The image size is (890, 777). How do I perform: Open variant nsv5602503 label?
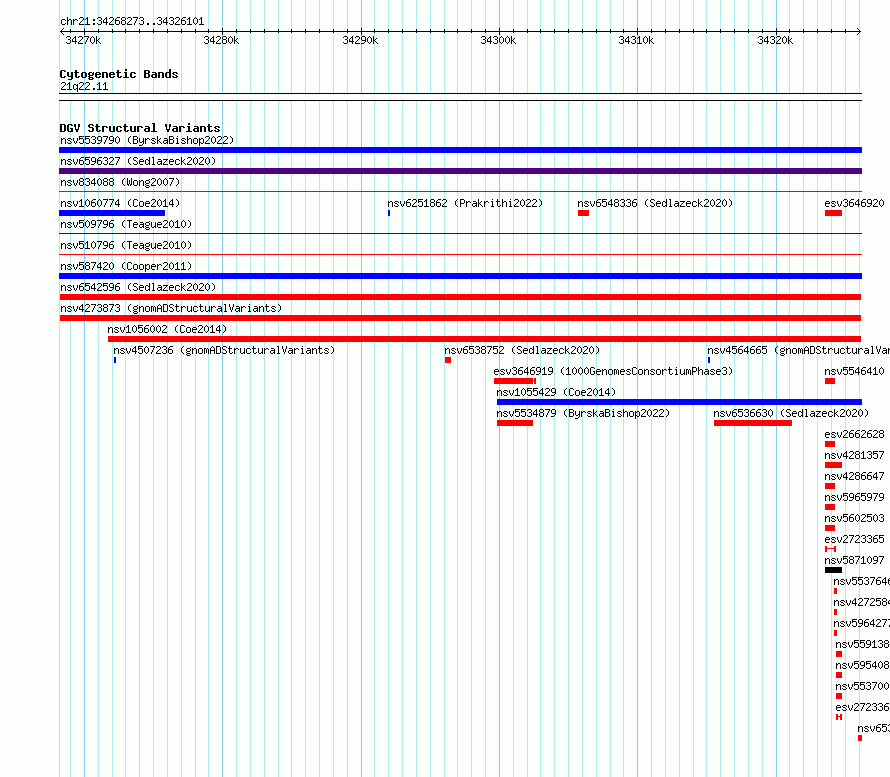pos(854,518)
